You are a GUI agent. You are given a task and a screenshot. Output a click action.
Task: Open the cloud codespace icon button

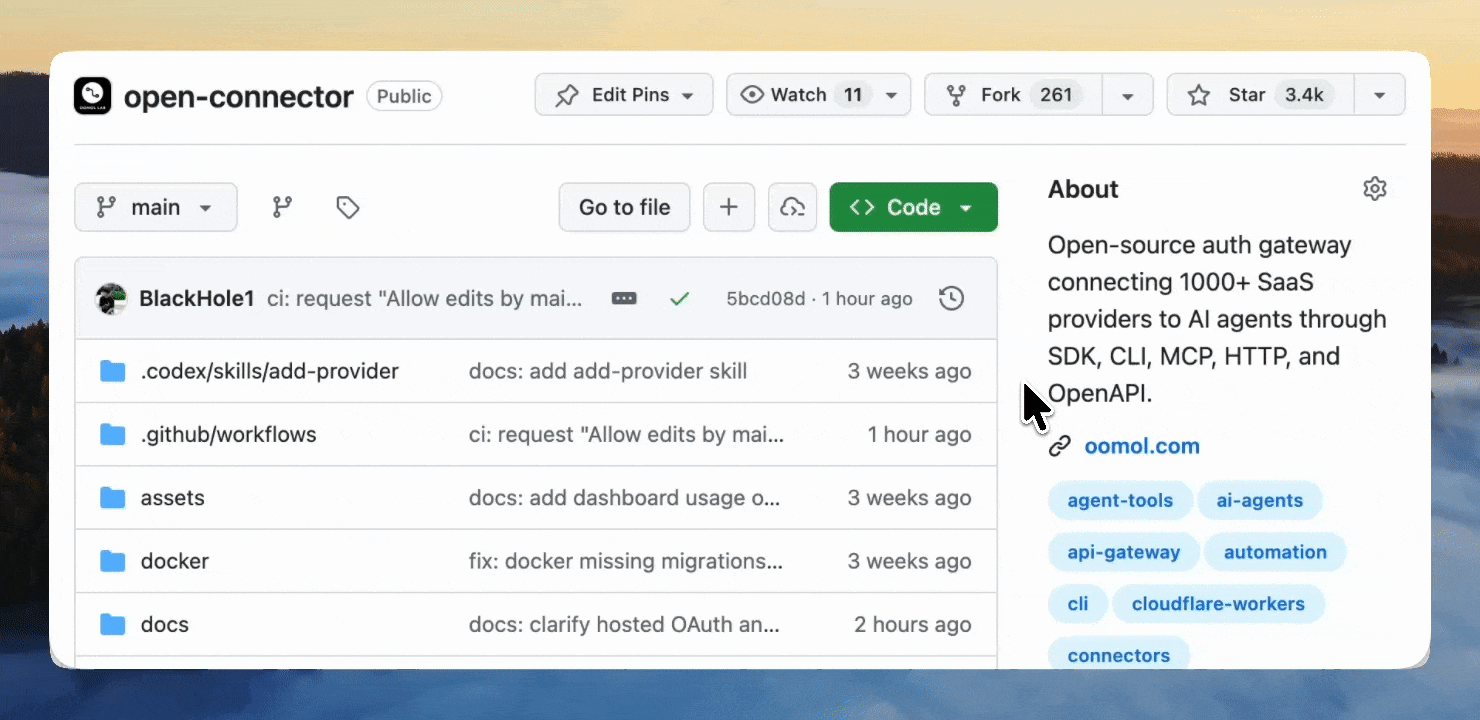pos(792,207)
